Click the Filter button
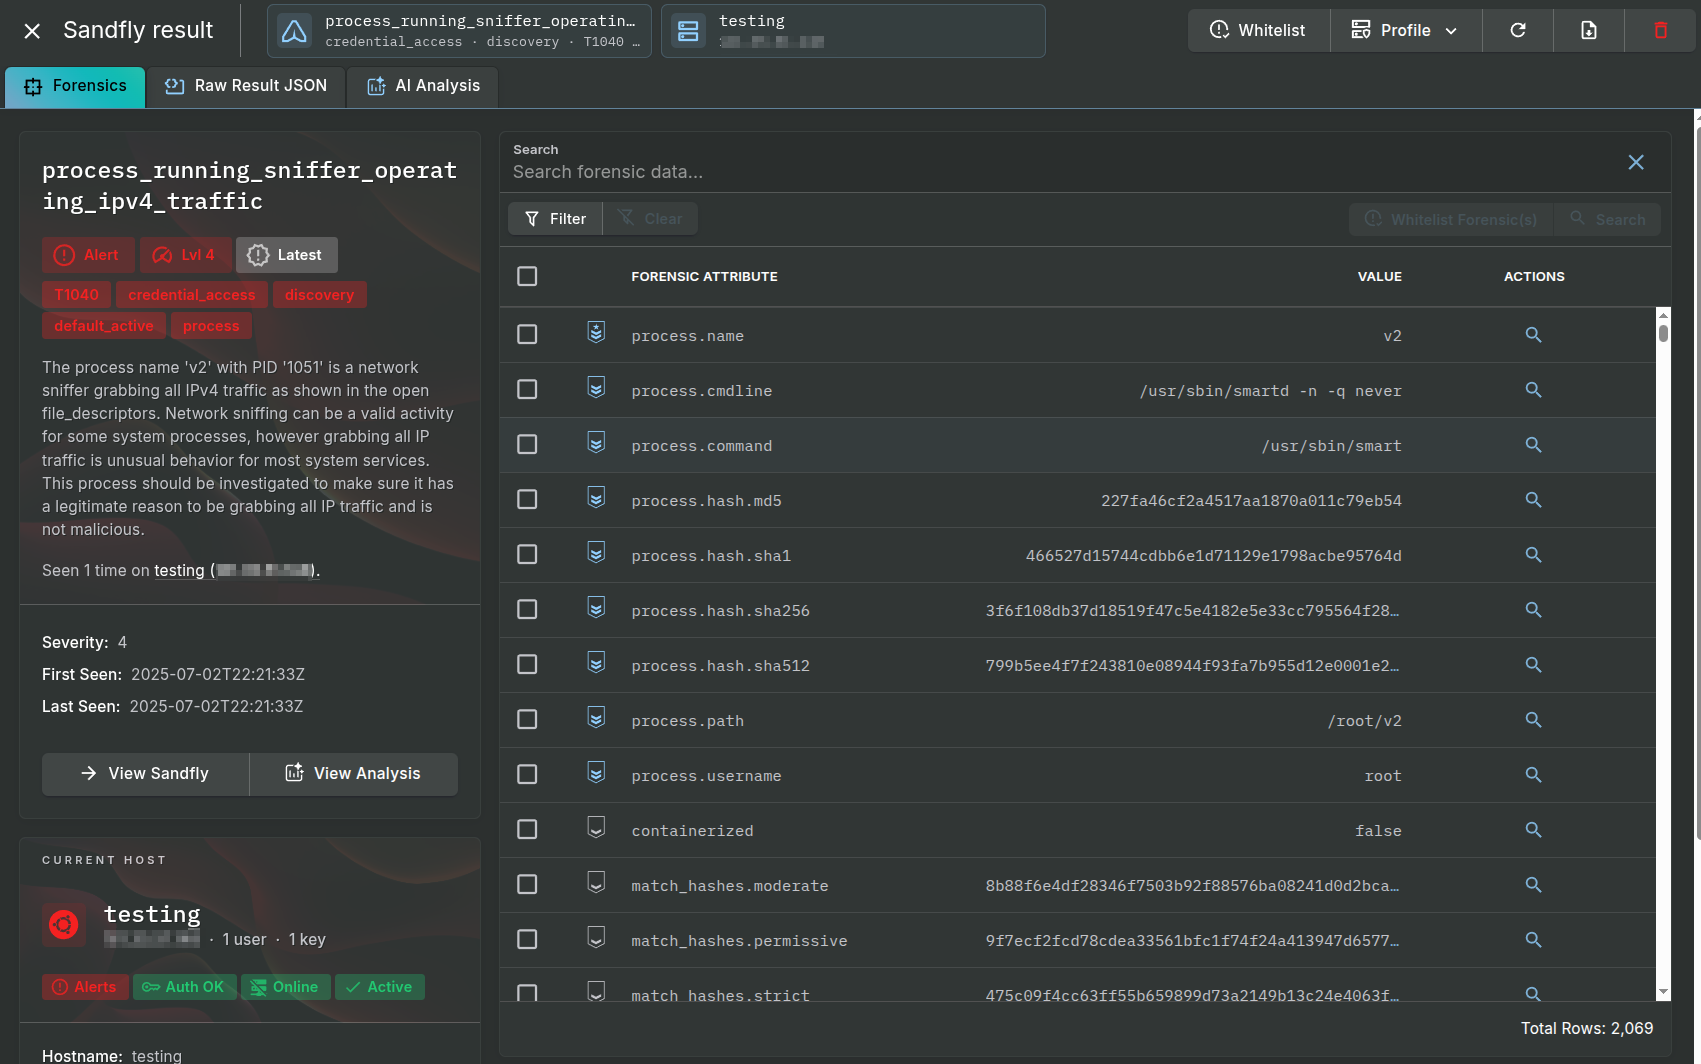The image size is (1701, 1064). point(555,218)
